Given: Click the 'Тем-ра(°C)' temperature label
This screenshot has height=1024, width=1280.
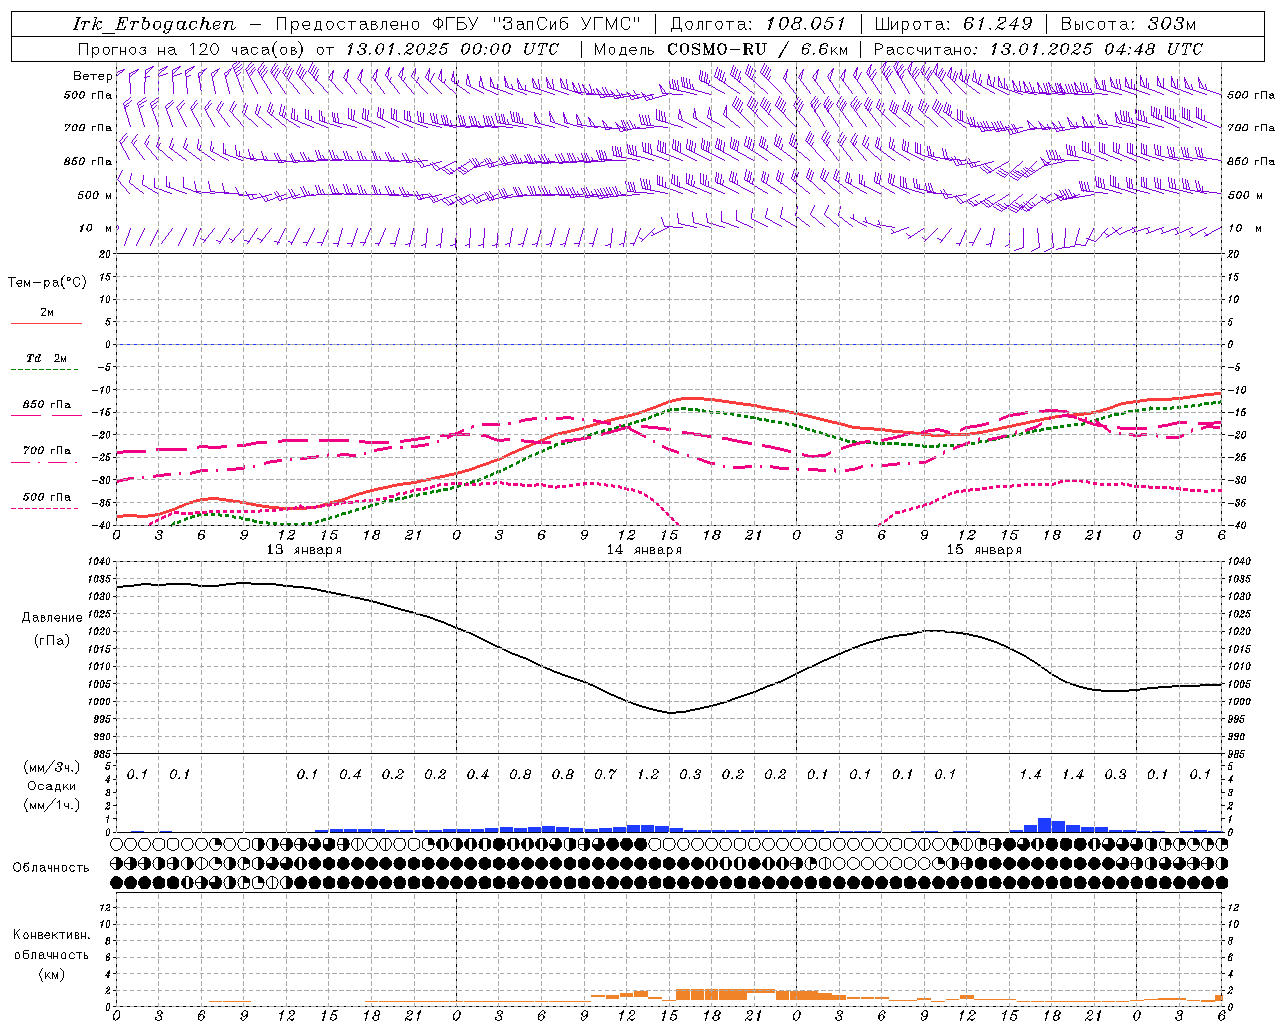Looking at the screenshot, I should click(x=47, y=283).
